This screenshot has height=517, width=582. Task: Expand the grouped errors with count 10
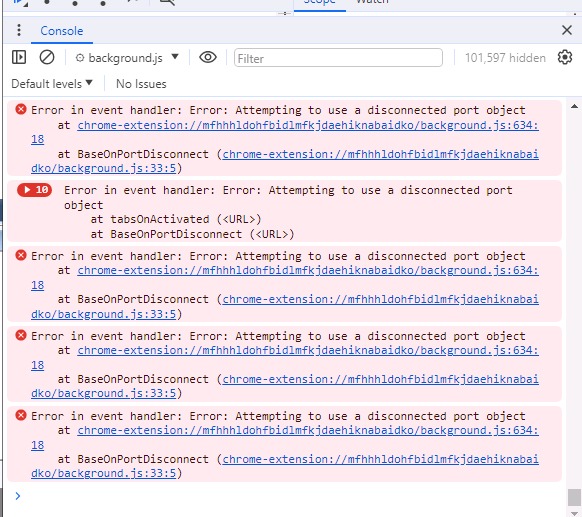(x=35, y=190)
